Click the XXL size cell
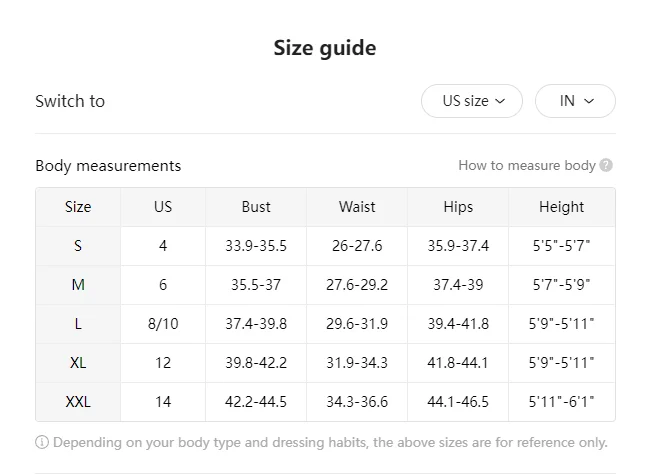Viewport: 650px width, 475px height. pos(78,402)
